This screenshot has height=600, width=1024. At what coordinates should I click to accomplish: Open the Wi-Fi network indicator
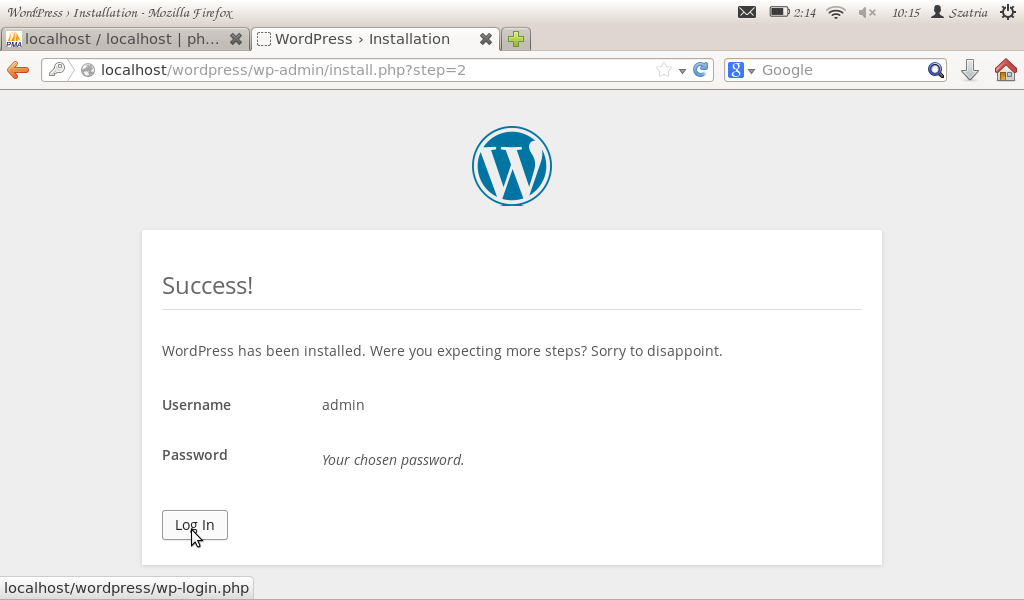pyautogui.click(x=836, y=12)
